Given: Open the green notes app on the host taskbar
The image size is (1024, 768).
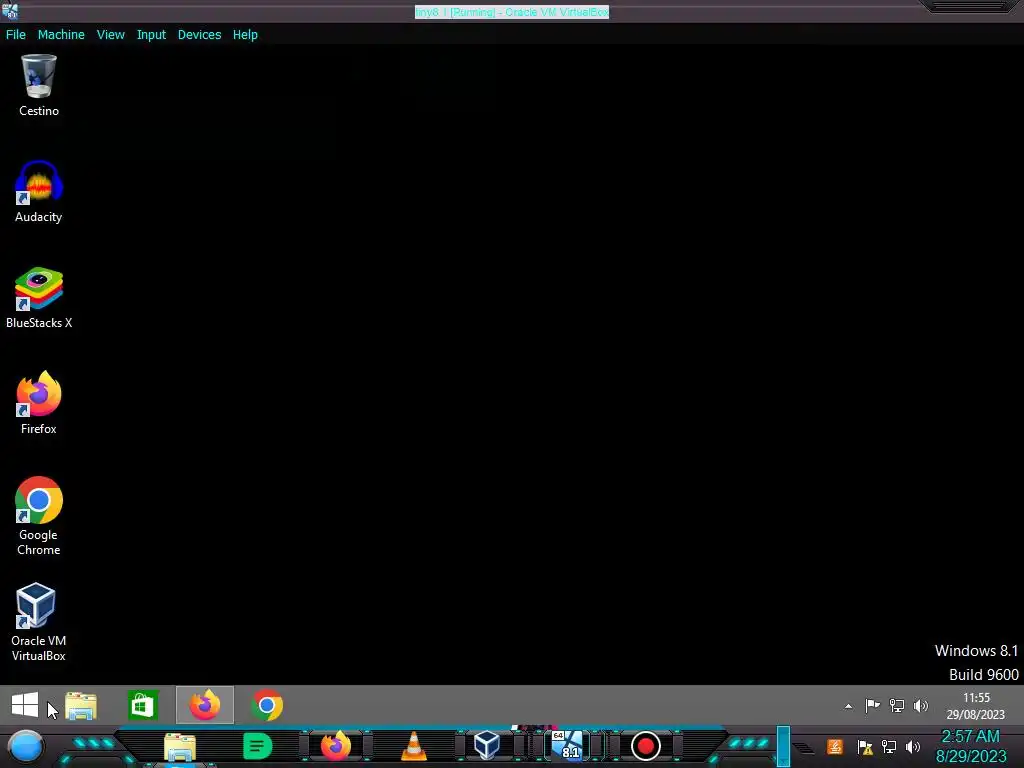Looking at the screenshot, I should tap(257, 746).
